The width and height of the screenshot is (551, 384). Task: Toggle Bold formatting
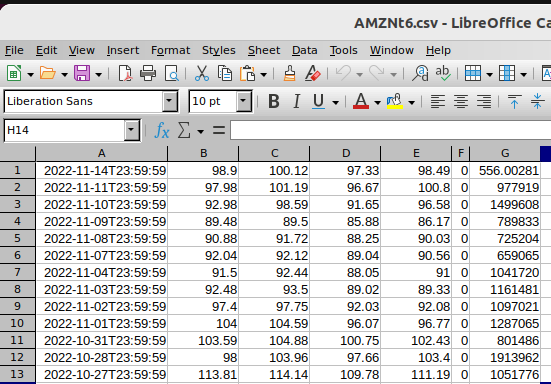pos(274,102)
